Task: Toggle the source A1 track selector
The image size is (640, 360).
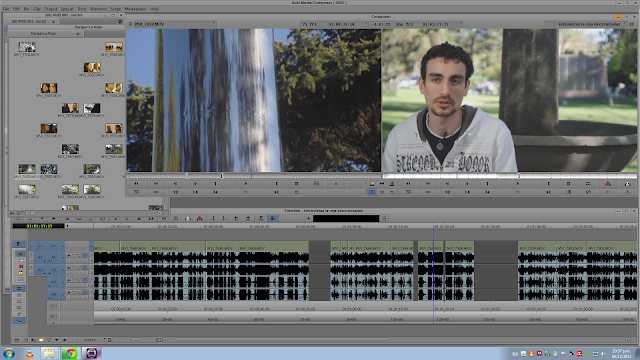Action: (40, 258)
